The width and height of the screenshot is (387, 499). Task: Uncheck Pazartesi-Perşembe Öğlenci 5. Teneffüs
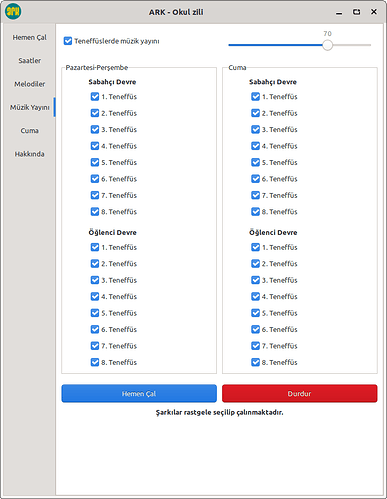coord(95,313)
